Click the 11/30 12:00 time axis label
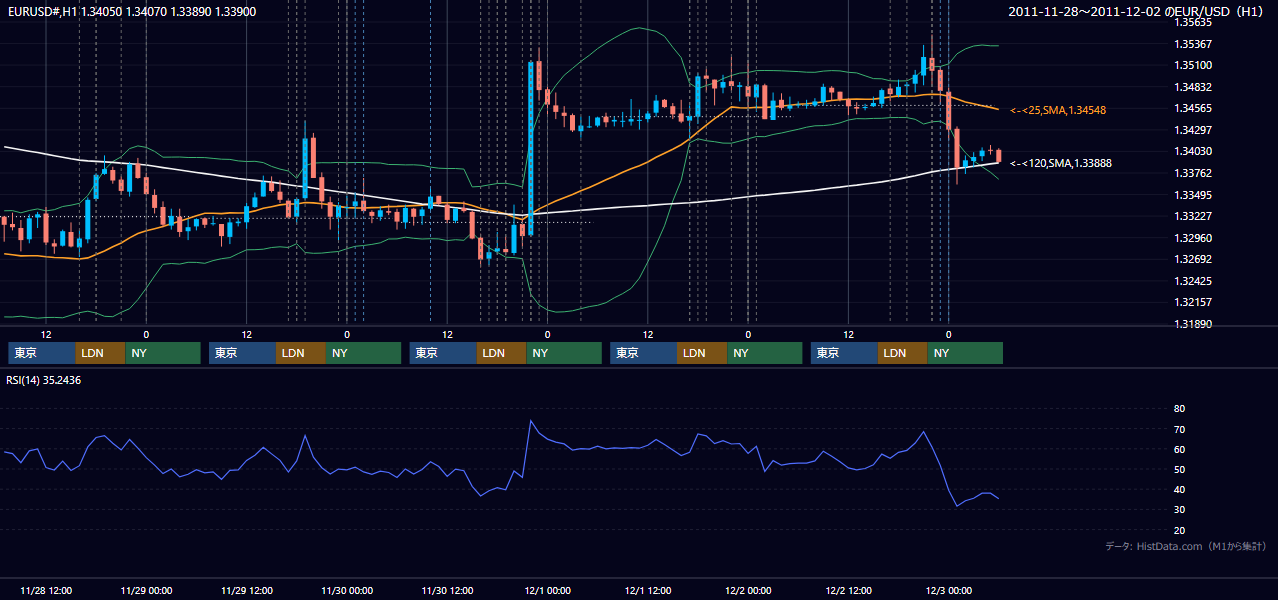 point(447,590)
